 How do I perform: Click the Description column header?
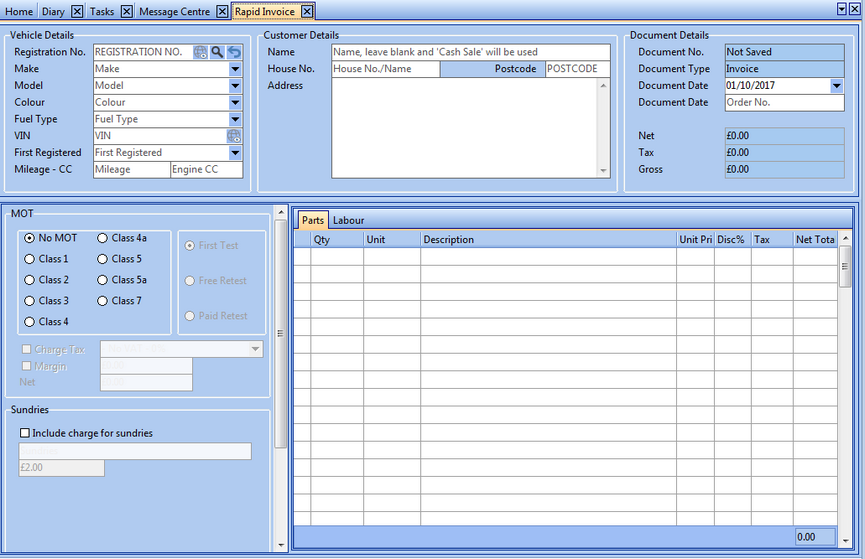point(548,239)
